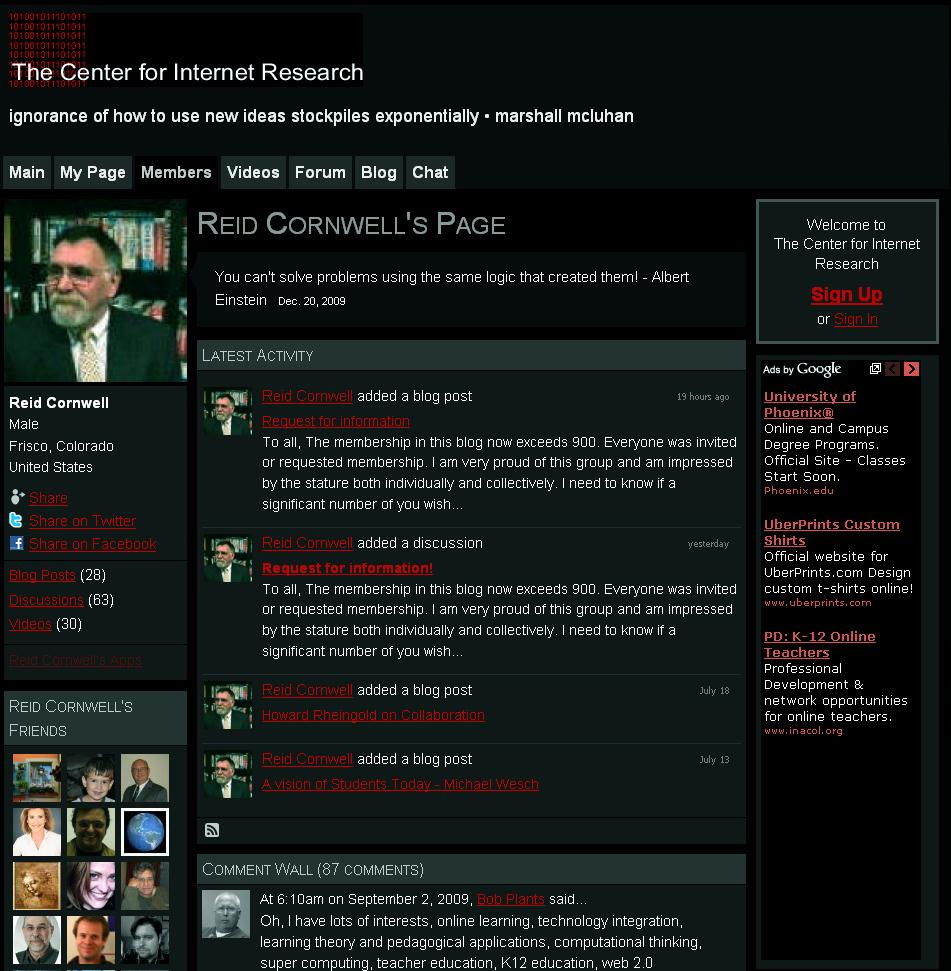Click the Facebook icon beside Share on Facebook

17,543
